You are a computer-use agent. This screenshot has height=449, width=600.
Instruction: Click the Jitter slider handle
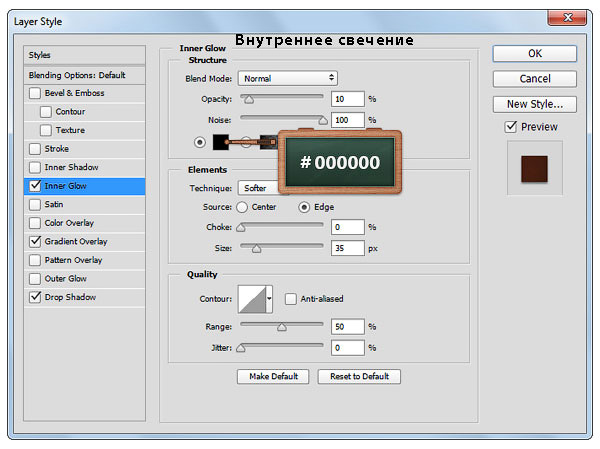(x=241, y=349)
